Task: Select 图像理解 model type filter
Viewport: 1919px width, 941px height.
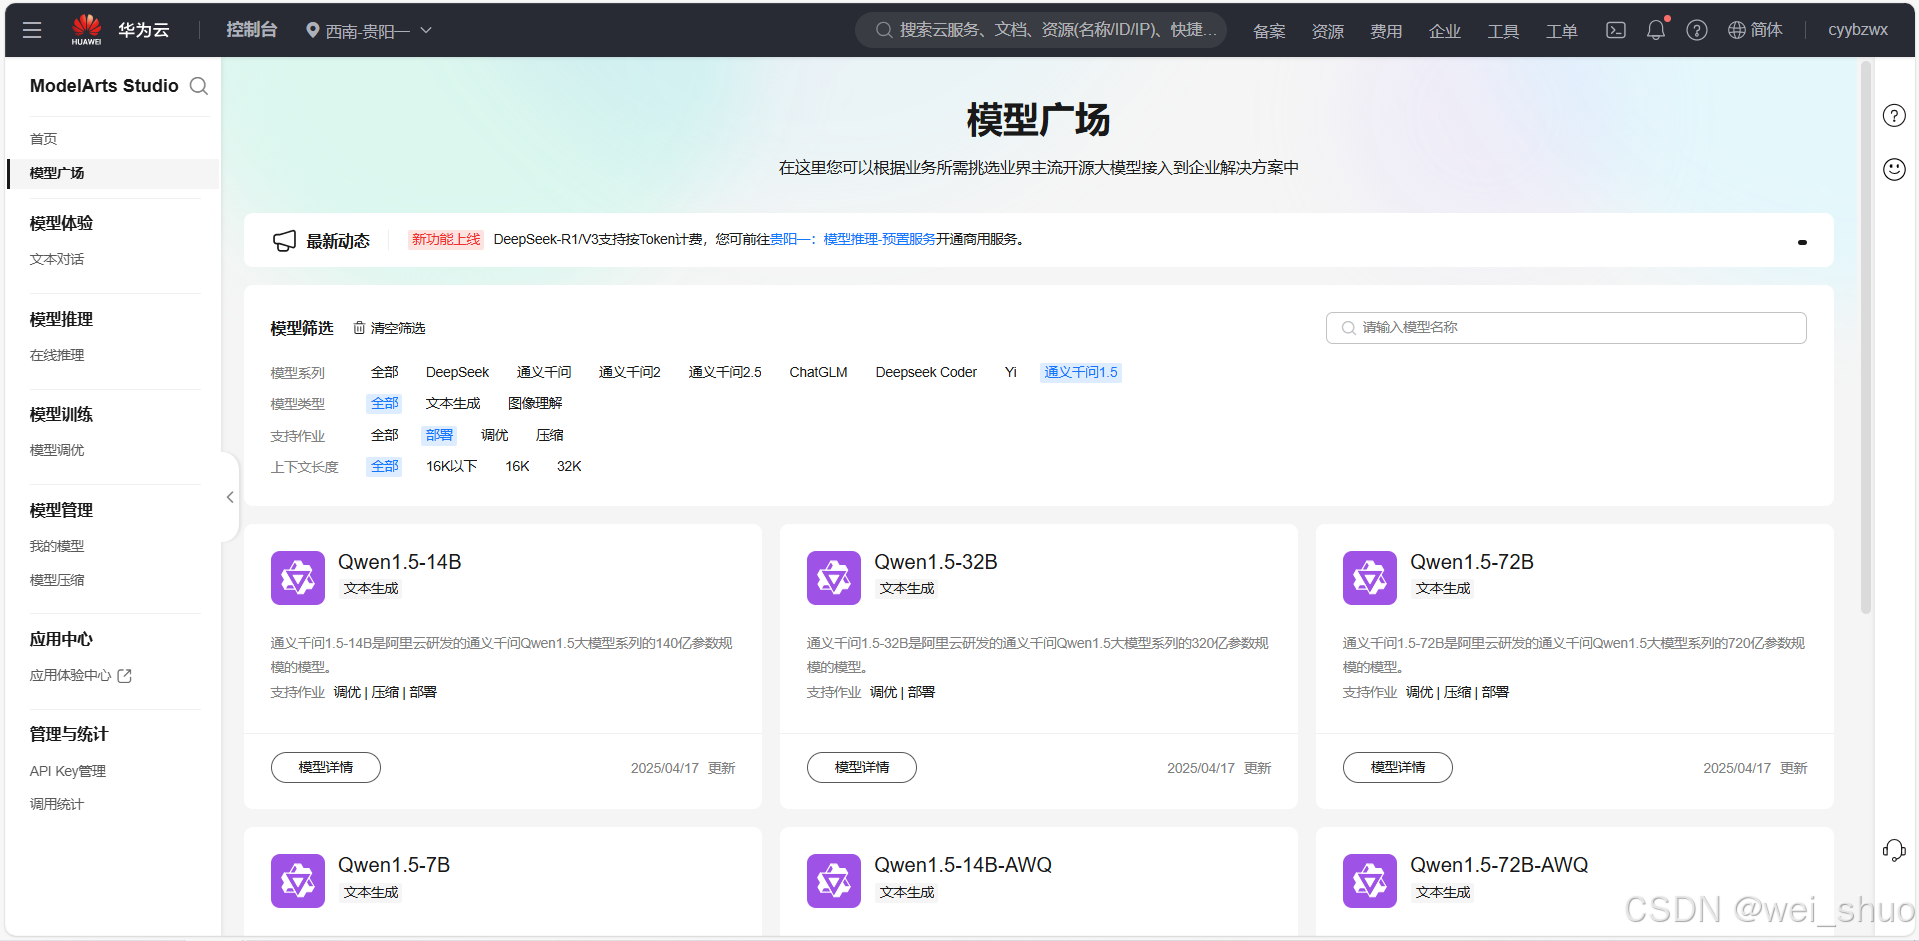Action: point(535,403)
